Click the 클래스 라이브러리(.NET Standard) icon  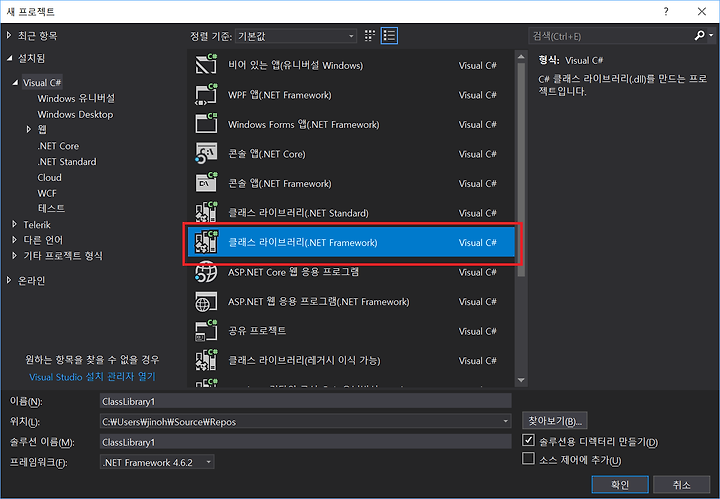(206, 213)
